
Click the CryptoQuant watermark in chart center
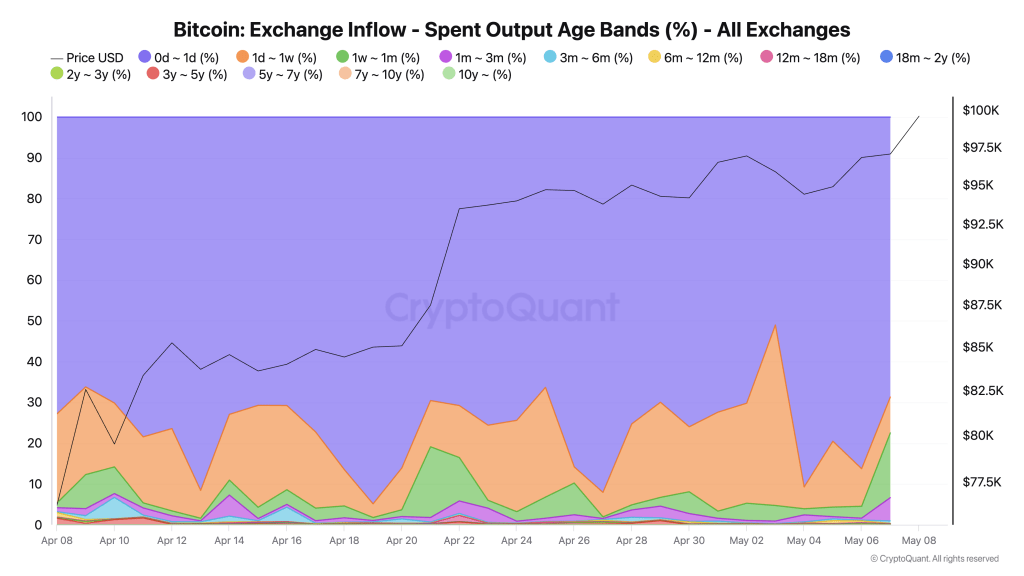click(x=502, y=307)
